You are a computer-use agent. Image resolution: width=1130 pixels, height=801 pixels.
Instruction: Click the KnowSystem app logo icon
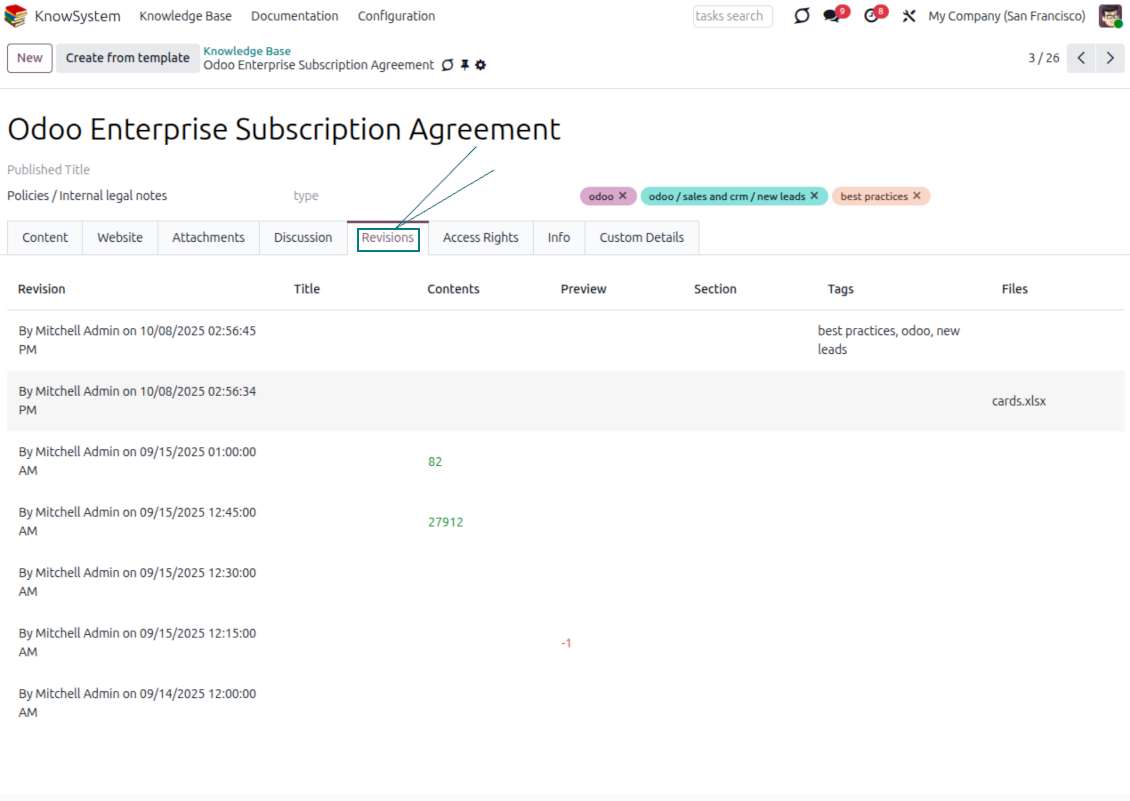click(16, 16)
